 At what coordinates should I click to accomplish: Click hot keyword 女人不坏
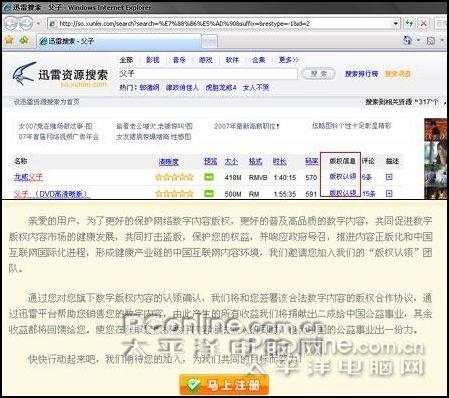point(256,88)
